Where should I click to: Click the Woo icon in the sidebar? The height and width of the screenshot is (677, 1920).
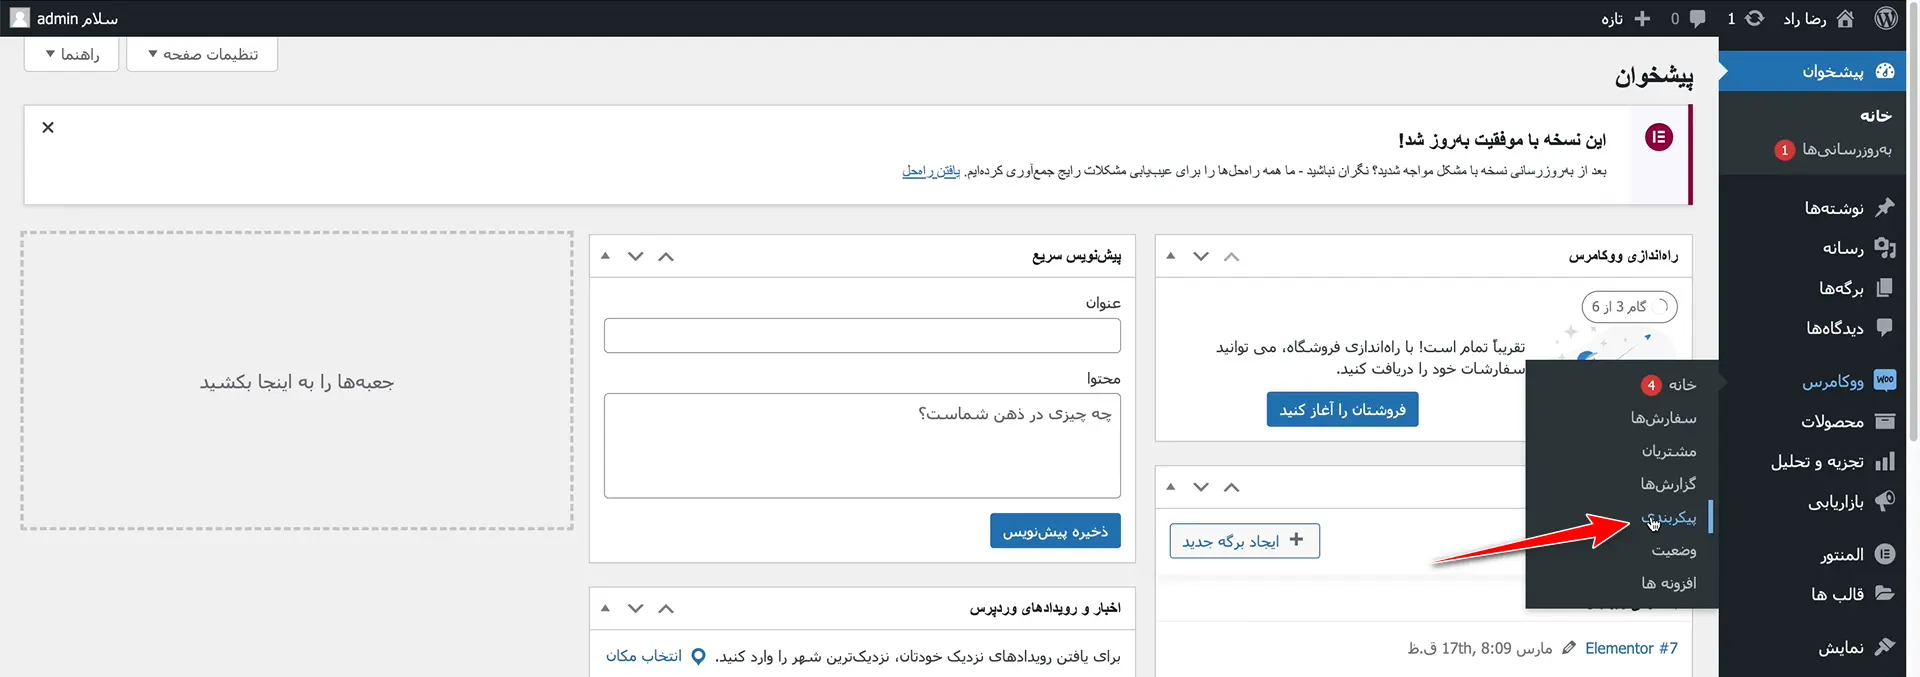click(x=1885, y=380)
